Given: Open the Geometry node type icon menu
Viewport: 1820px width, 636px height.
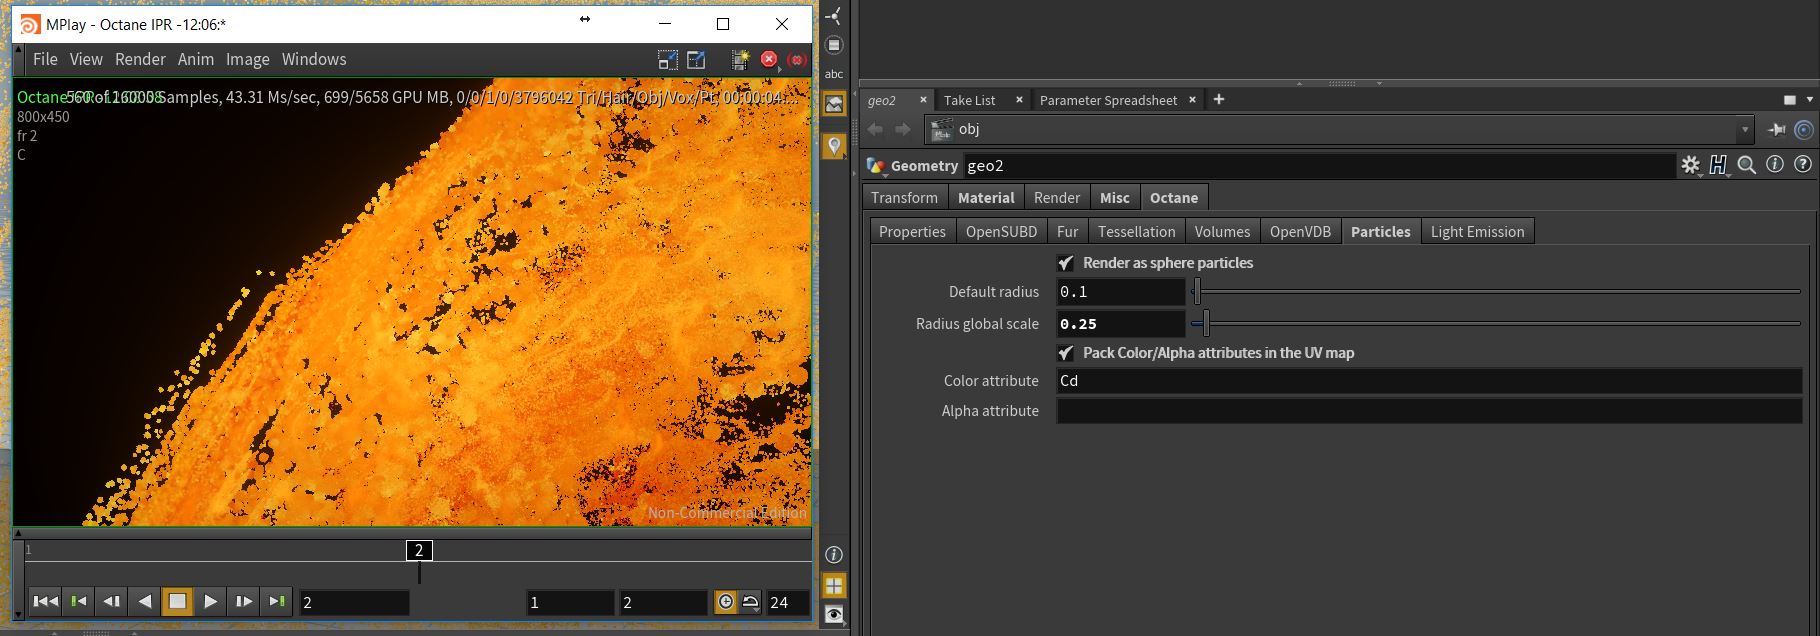Looking at the screenshot, I should [x=876, y=166].
